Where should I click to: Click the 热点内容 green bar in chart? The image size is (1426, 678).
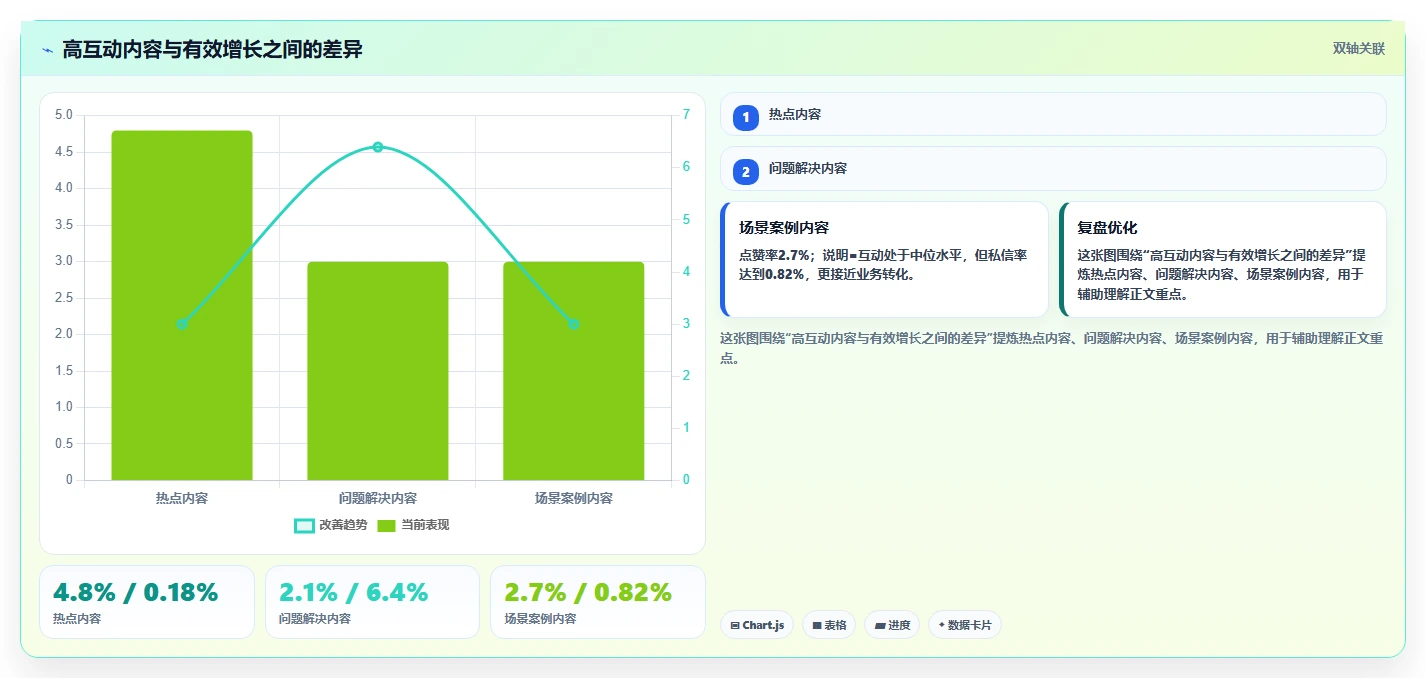coord(182,305)
